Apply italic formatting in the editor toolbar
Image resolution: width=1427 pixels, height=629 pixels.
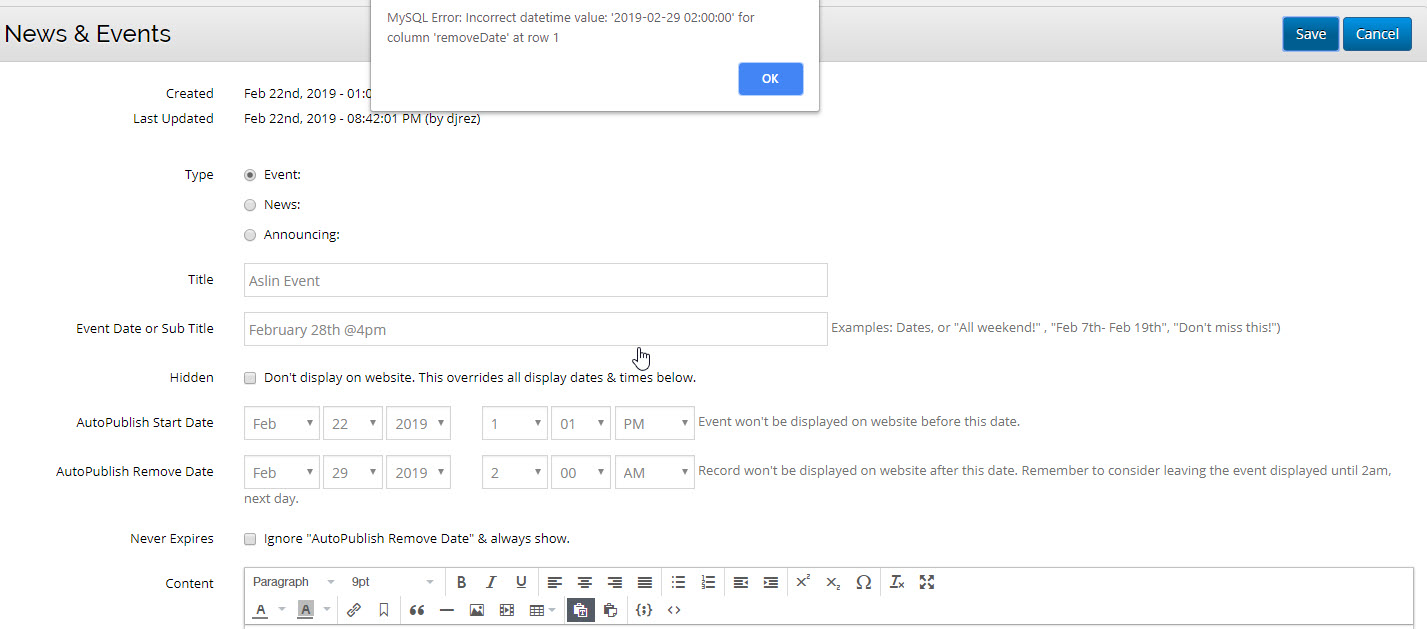click(x=491, y=582)
